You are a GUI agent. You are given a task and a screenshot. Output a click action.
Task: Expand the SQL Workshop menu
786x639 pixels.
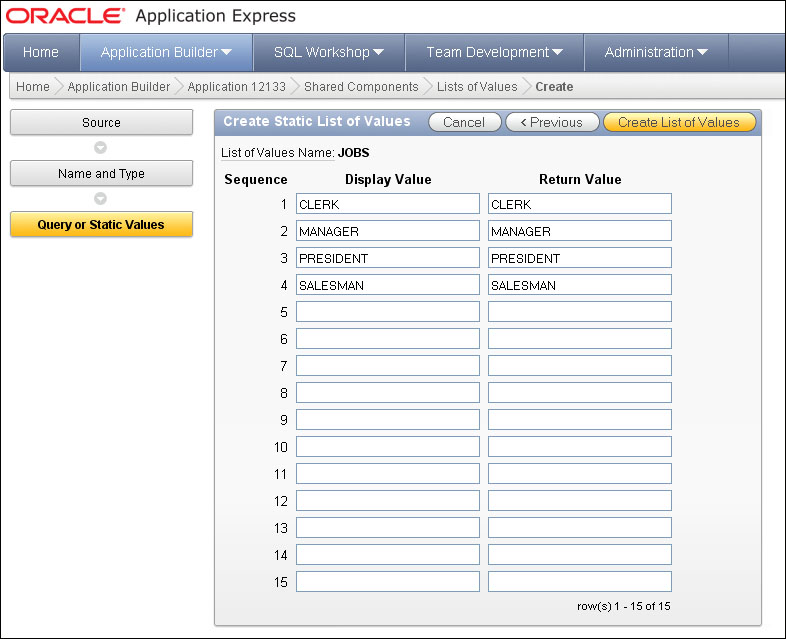click(x=328, y=52)
